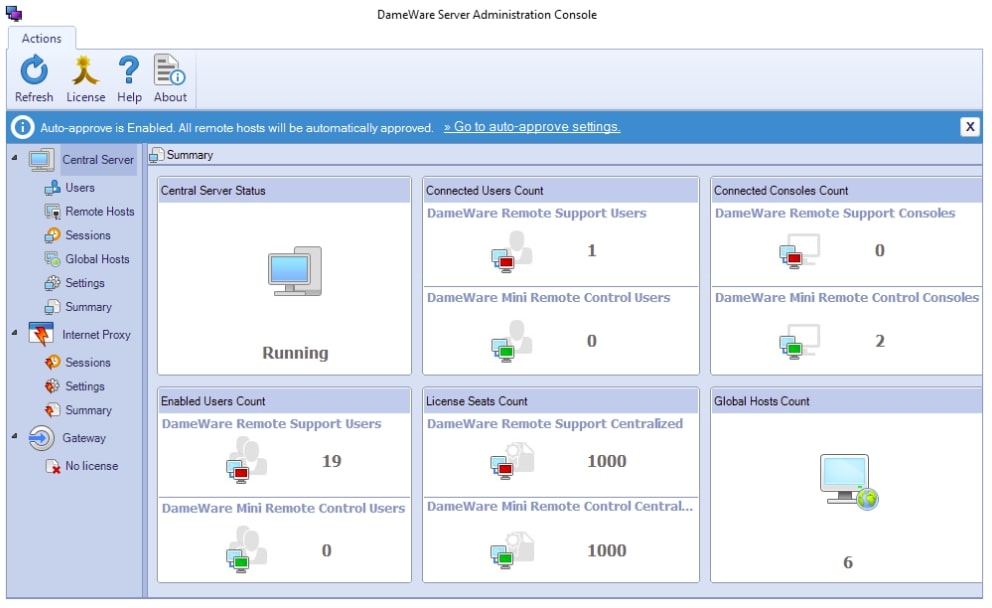Click enabled Remote Support Users count 19

pyautogui.click(x=332, y=461)
